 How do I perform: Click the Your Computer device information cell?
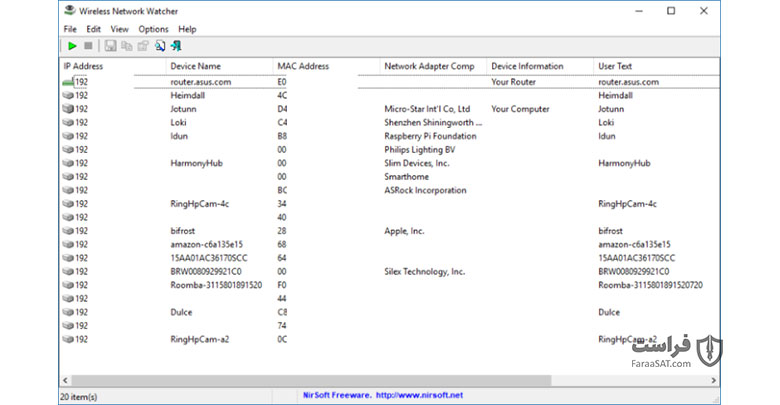(520, 109)
